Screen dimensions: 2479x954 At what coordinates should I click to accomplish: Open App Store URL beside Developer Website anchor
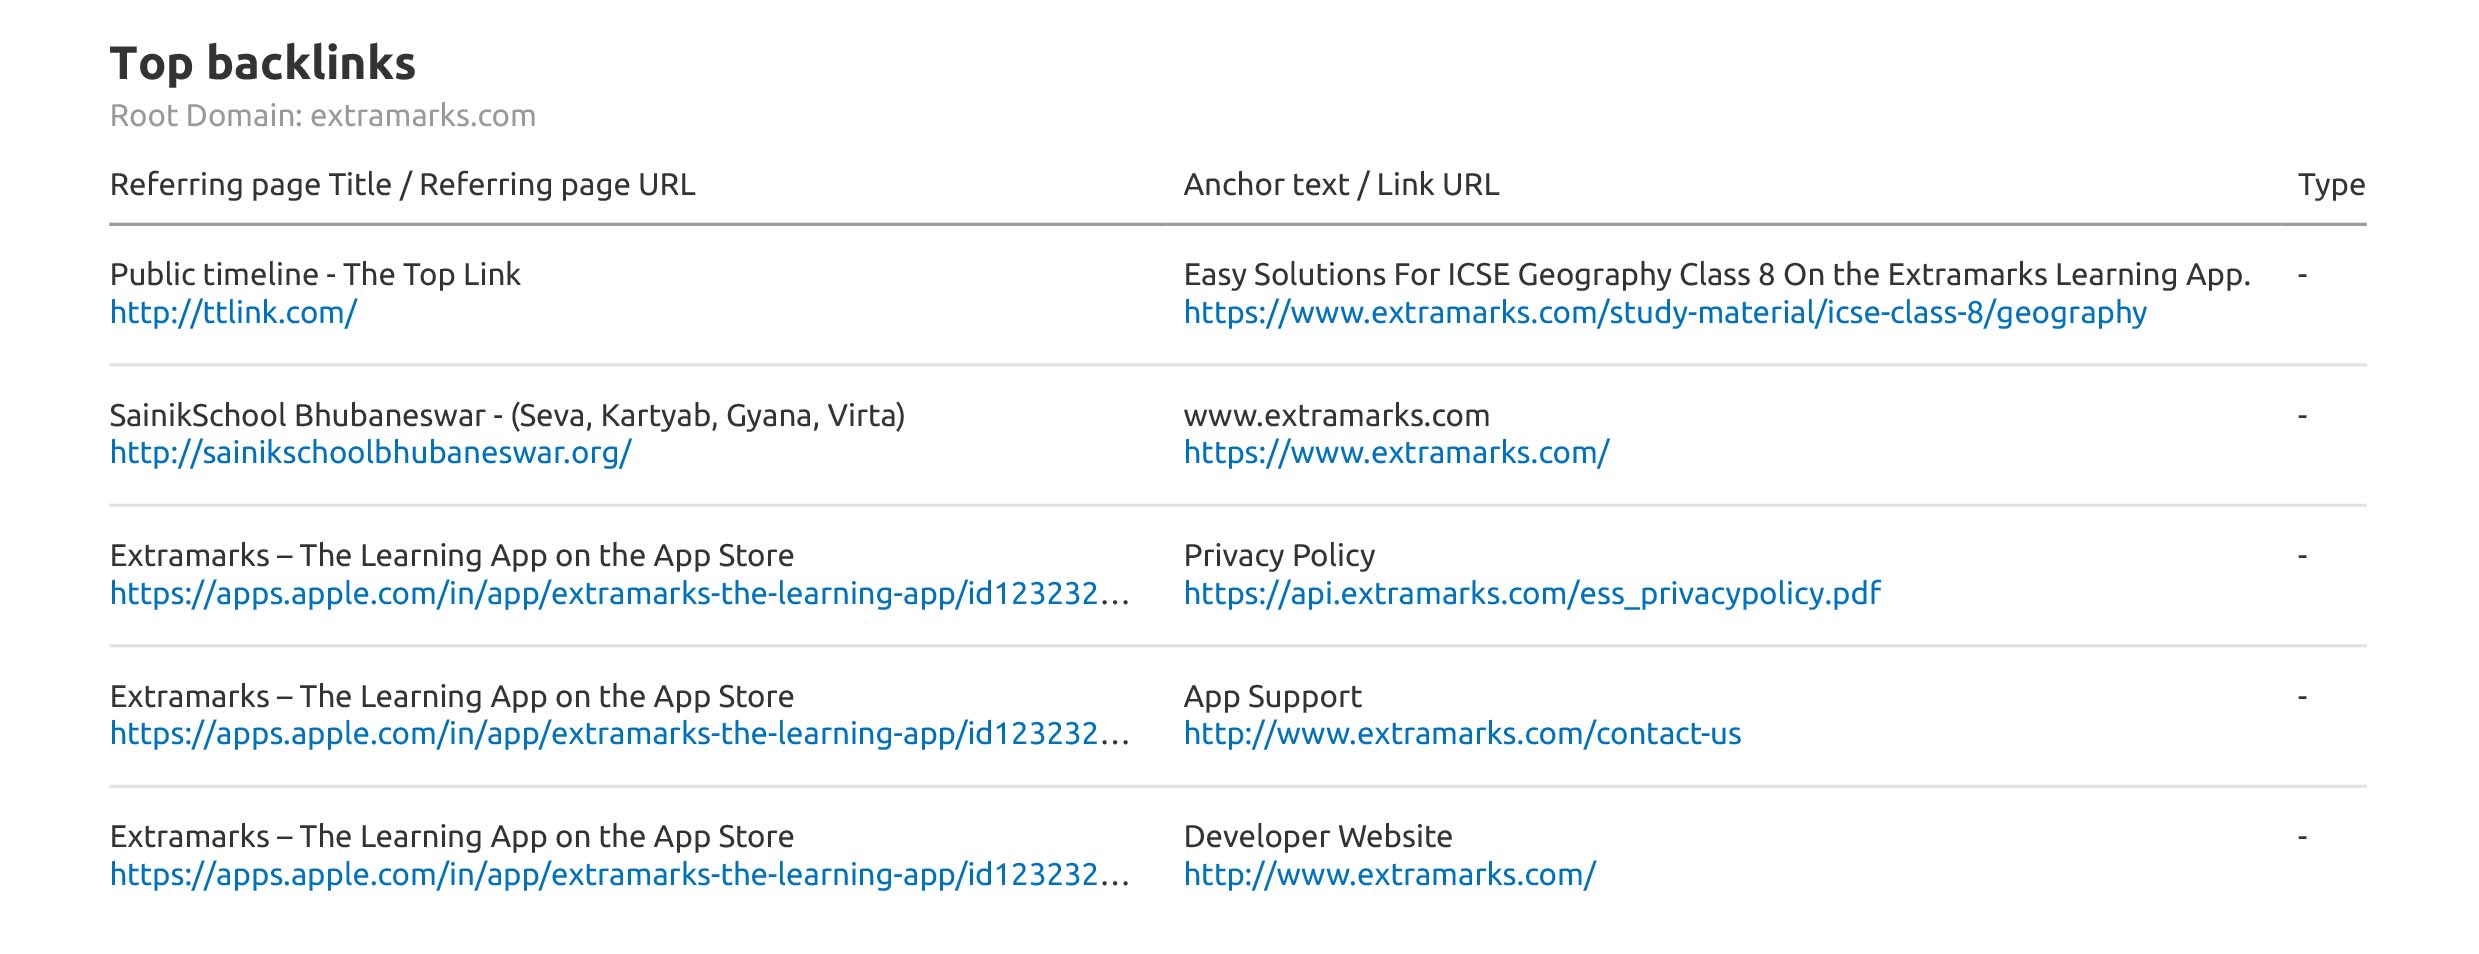click(618, 875)
